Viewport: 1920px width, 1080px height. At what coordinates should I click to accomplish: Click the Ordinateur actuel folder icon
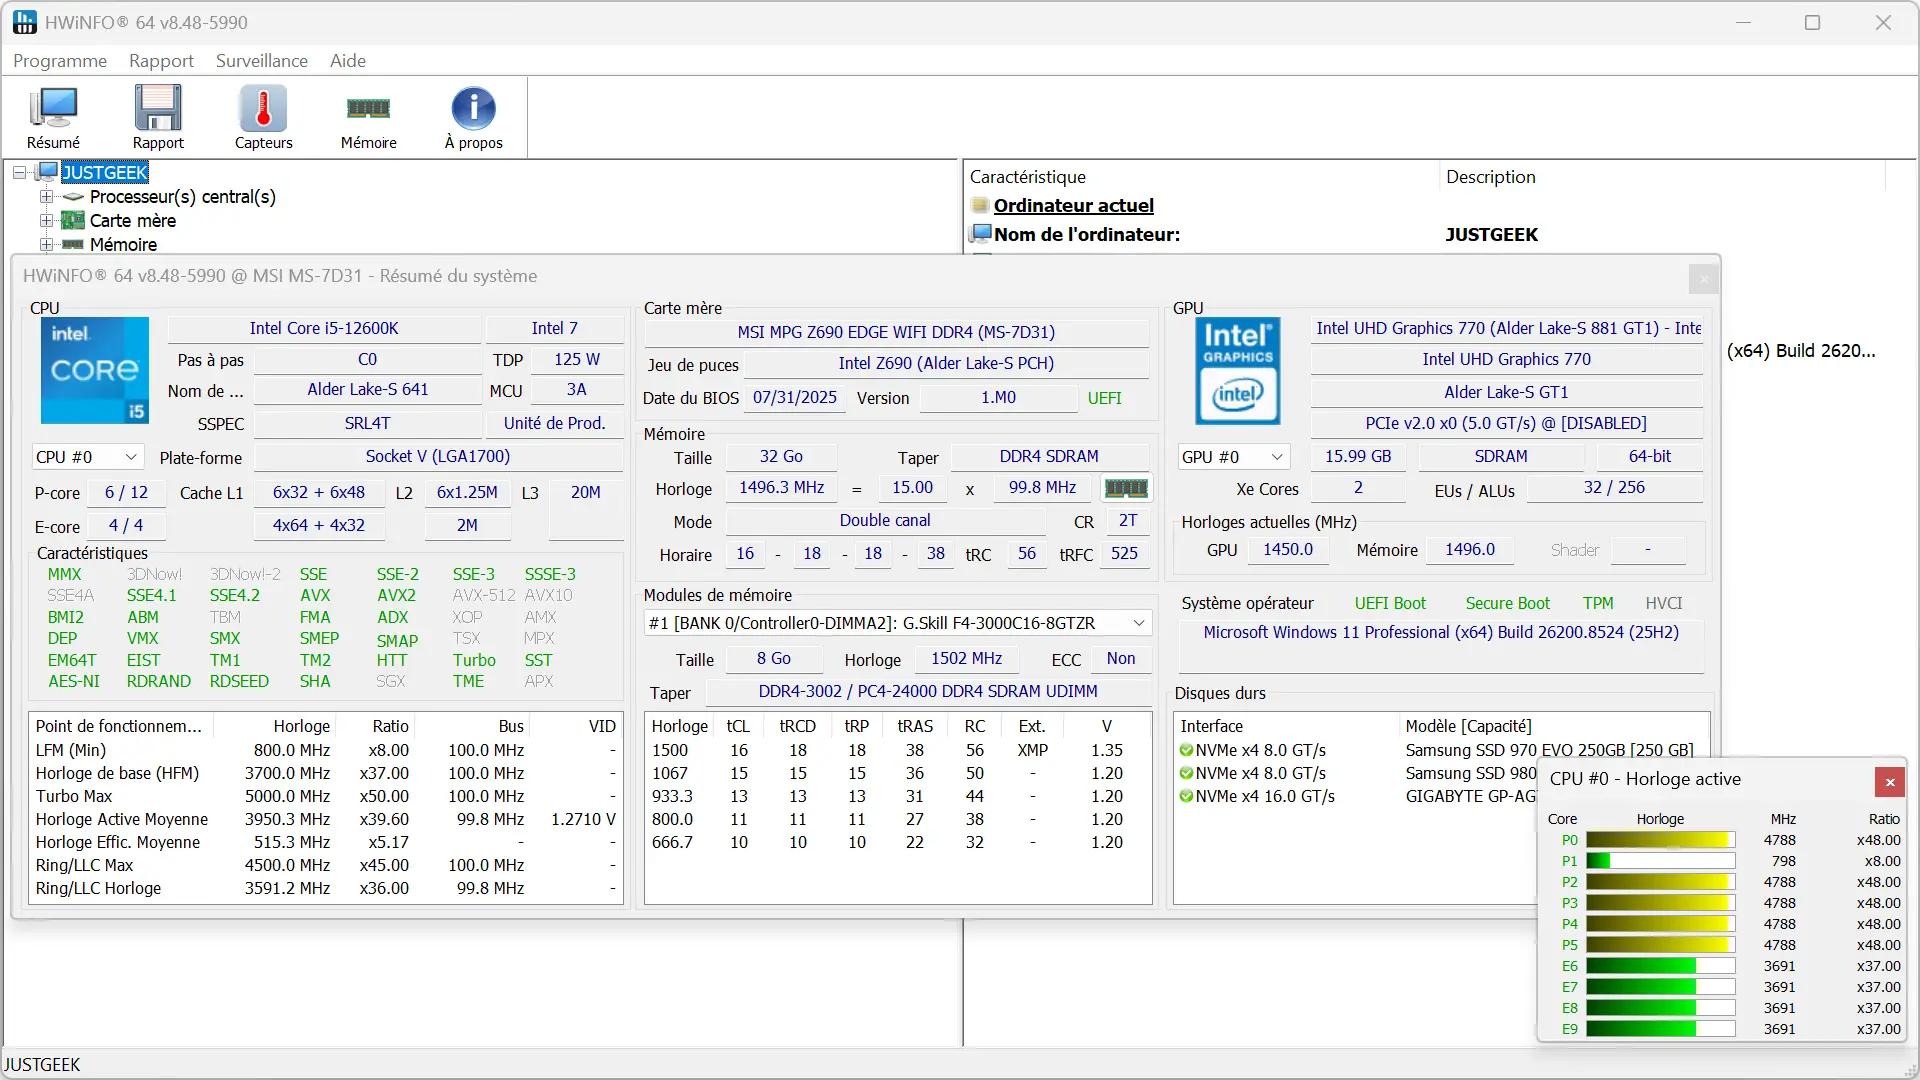[980, 205]
